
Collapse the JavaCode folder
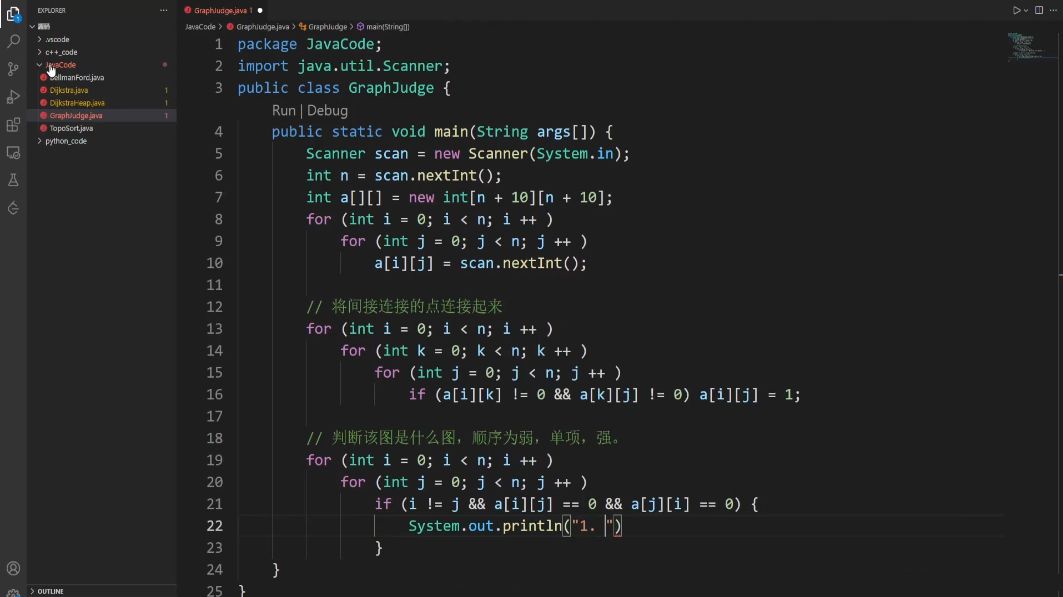click(x=60, y=65)
